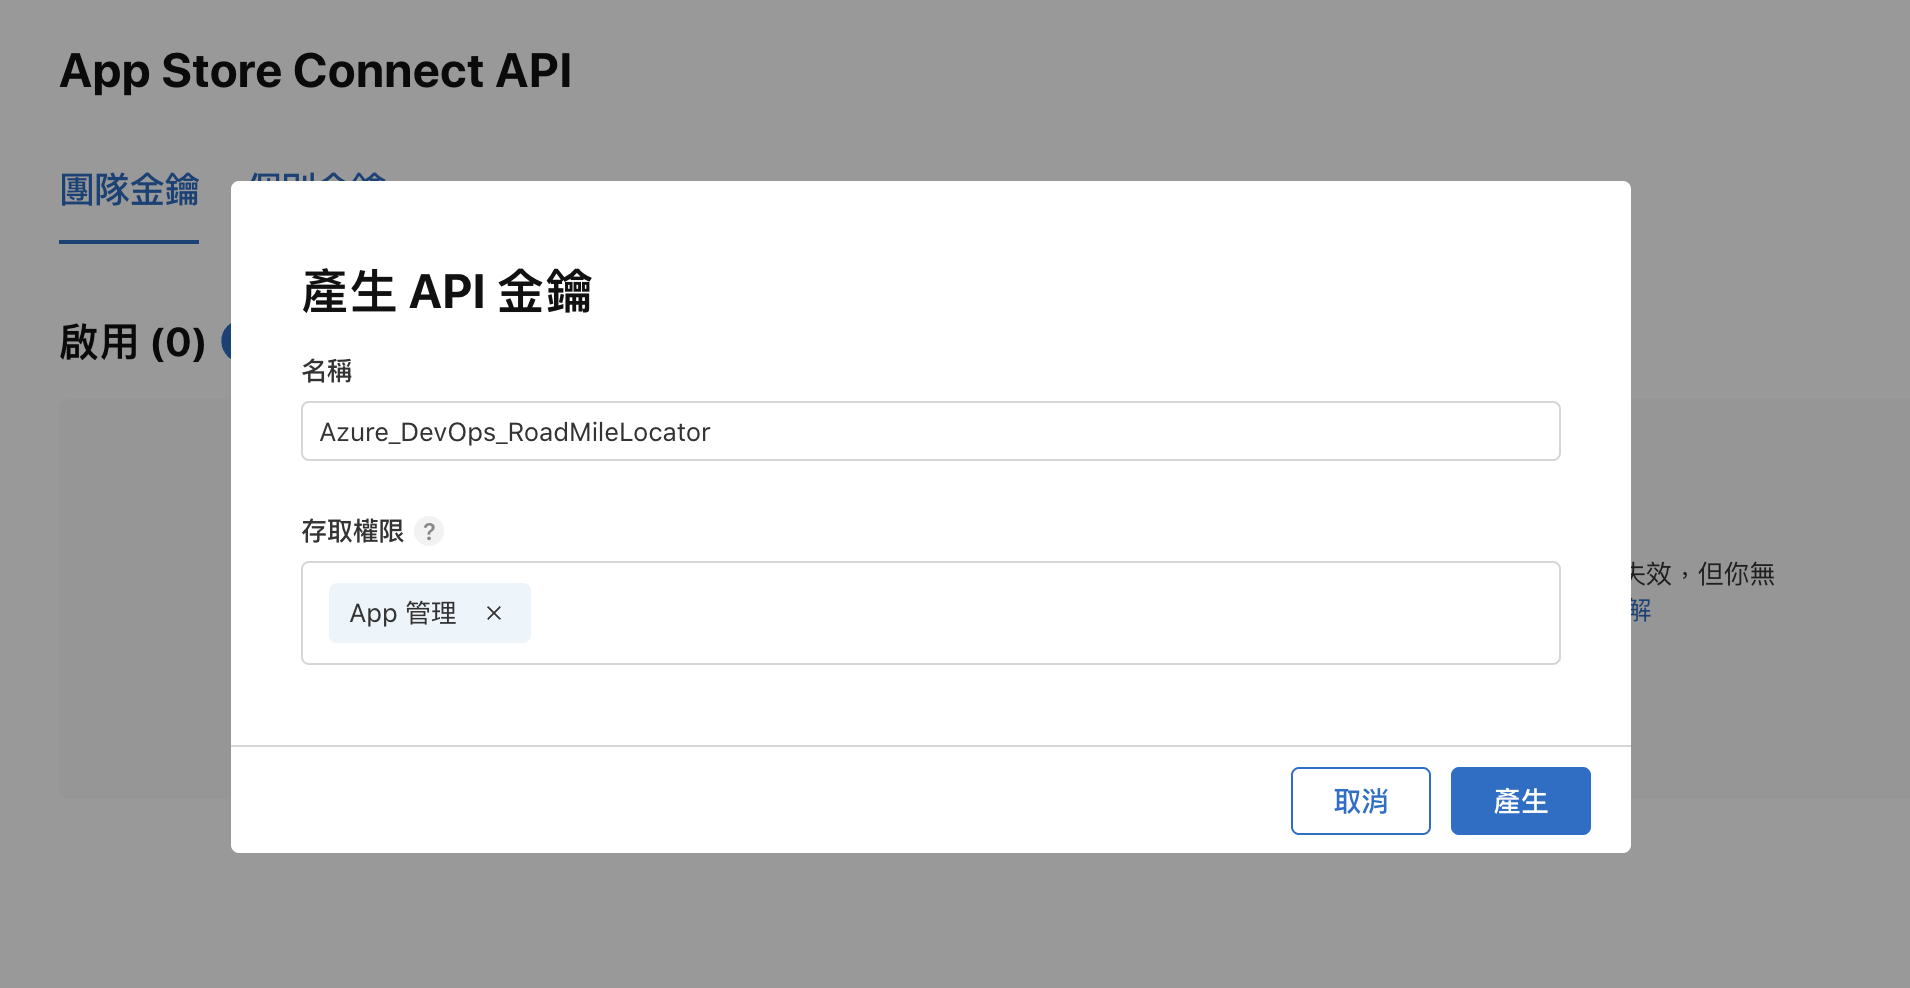This screenshot has width=1910, height=988.
Task: Click the App Store Connect API heading
Action: (x=315, y=71)
